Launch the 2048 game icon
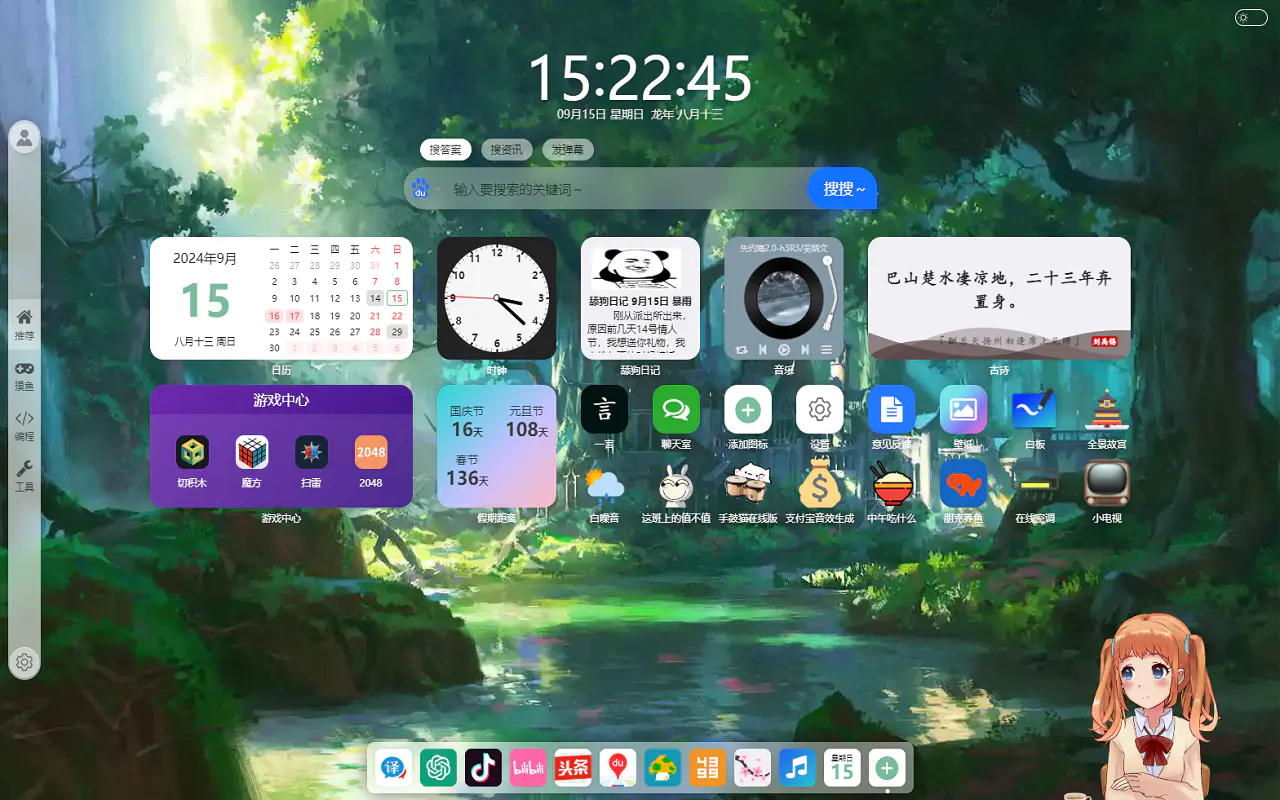This screenshot has height=800, width=1280. point(371,452)
